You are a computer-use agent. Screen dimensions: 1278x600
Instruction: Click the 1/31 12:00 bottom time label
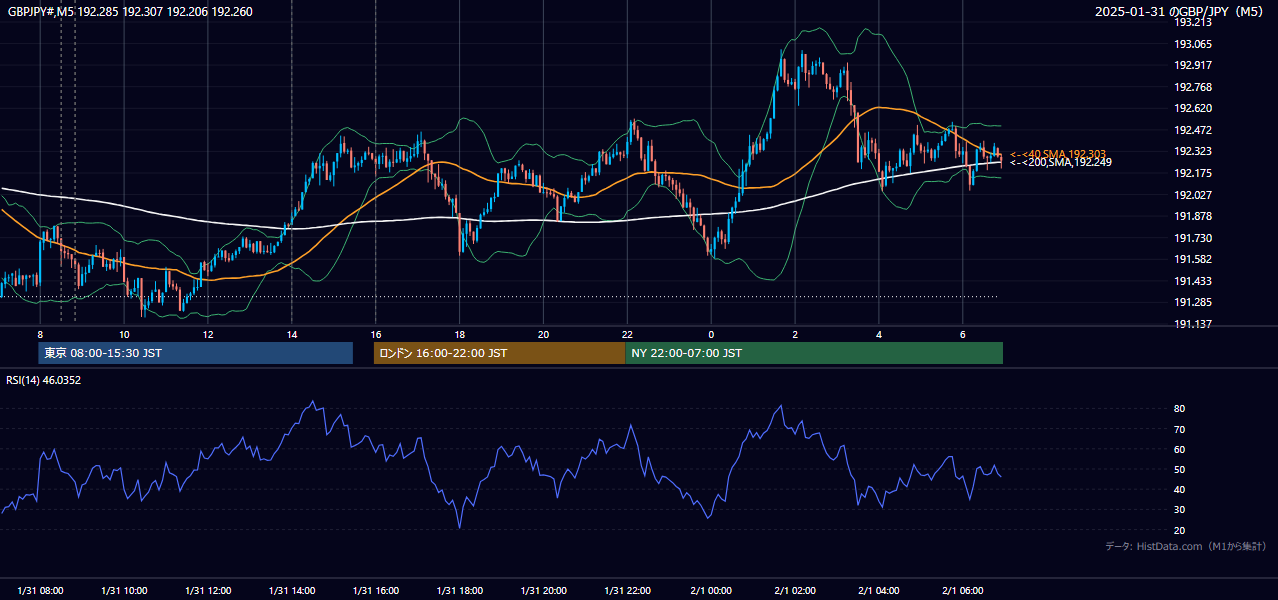click(208, 591)
